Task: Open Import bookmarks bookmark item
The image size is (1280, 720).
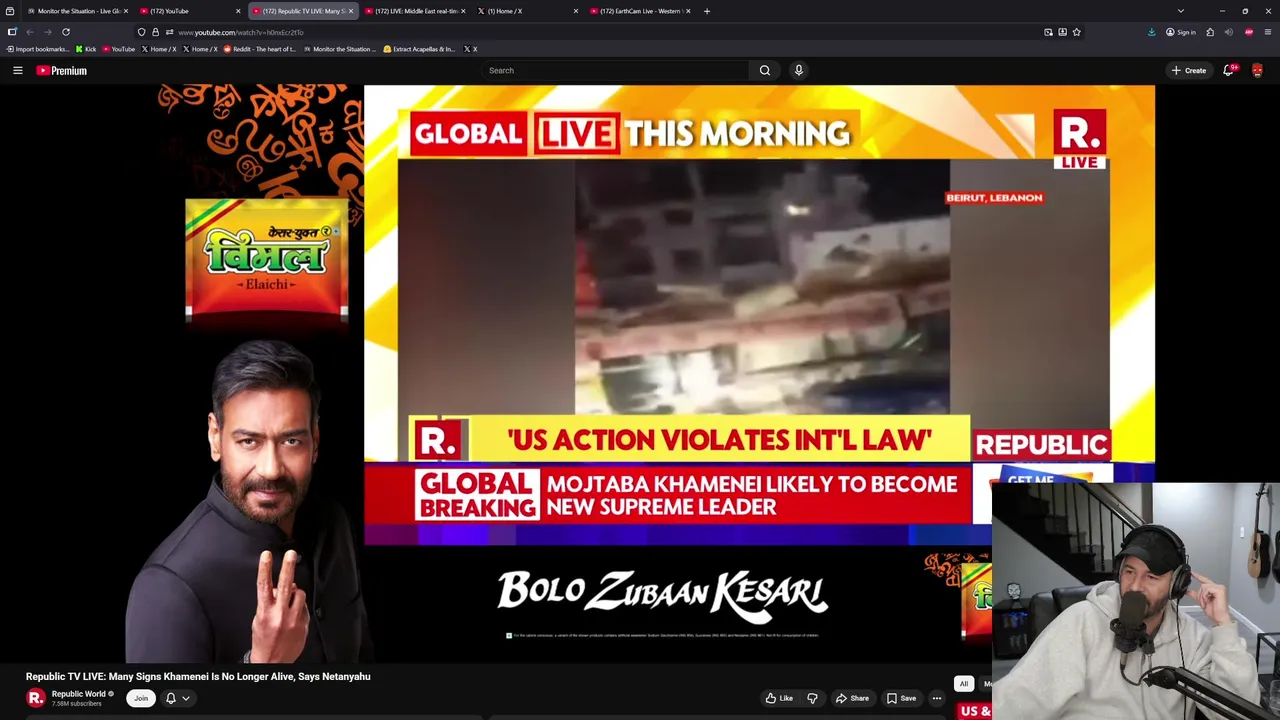Action: (38, 49)
